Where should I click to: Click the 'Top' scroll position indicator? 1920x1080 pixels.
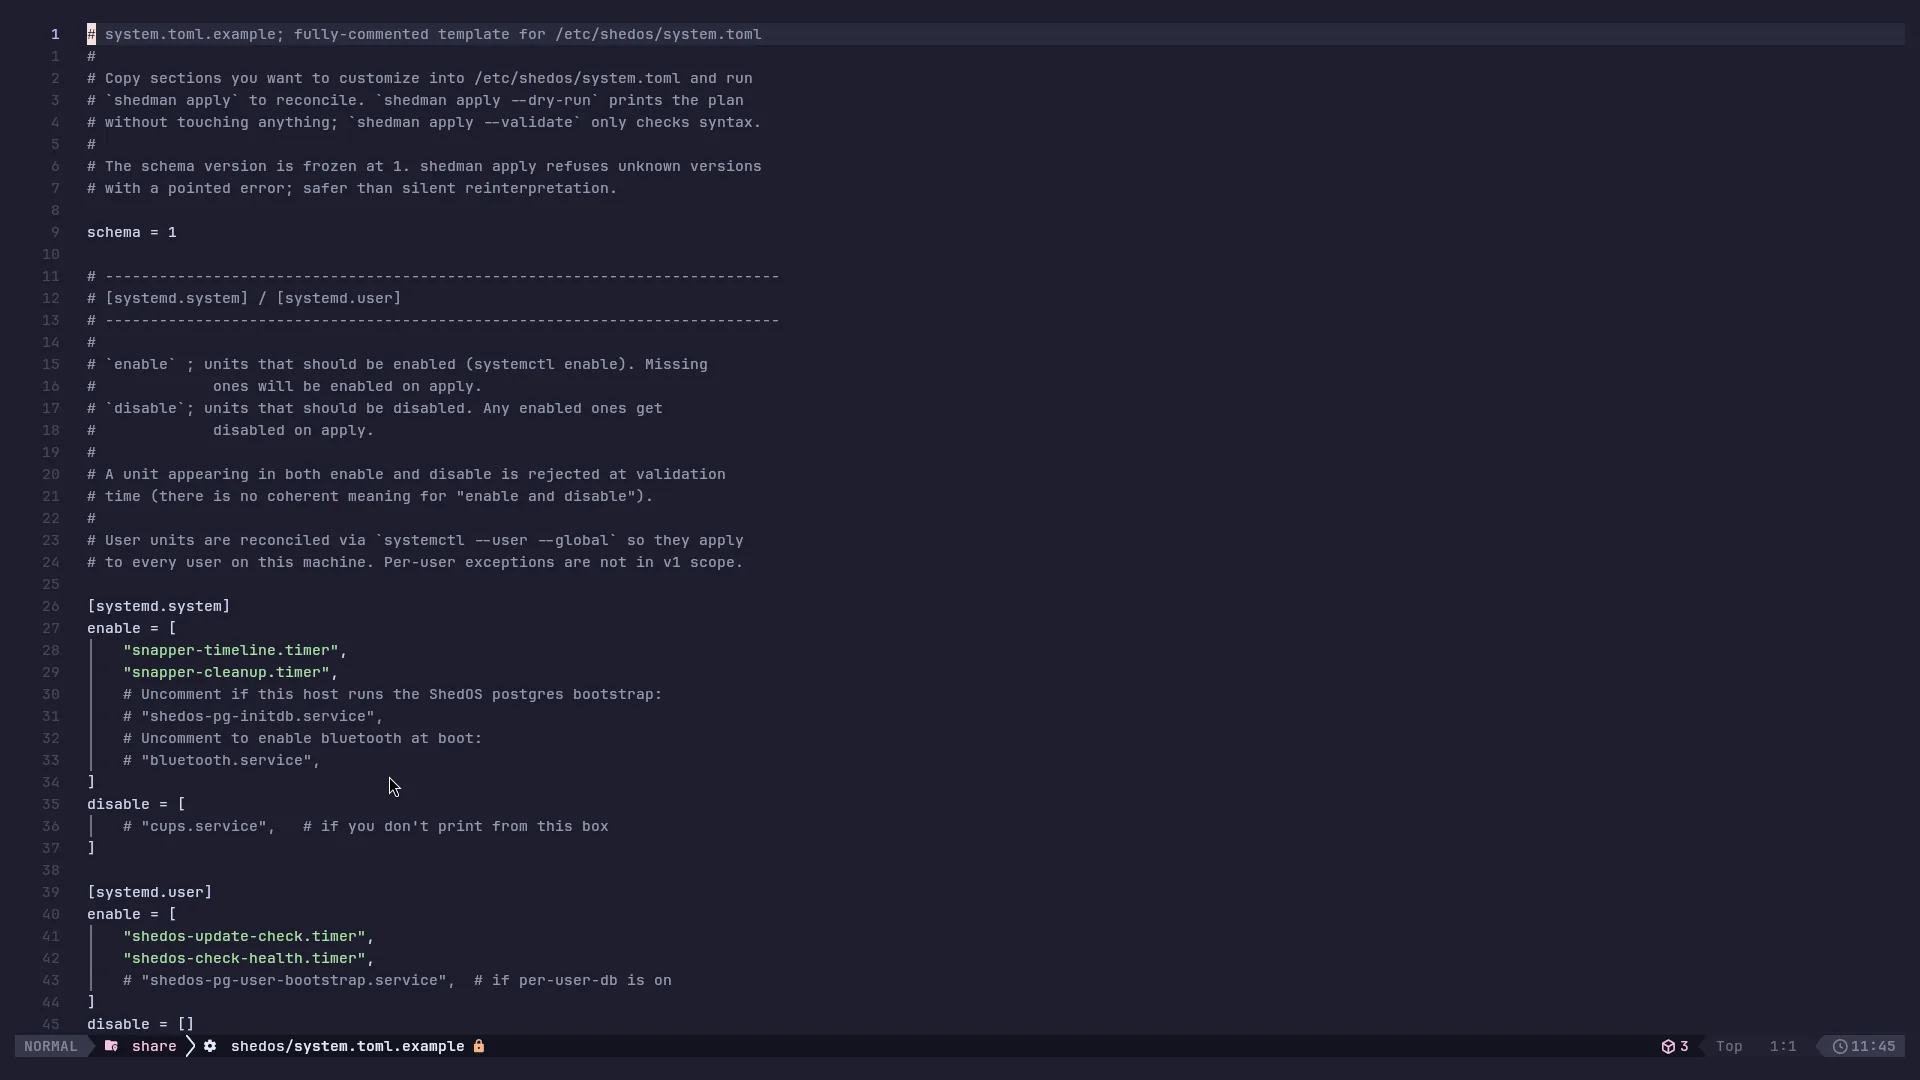pyautogui.click(x=1729, y=1046)
